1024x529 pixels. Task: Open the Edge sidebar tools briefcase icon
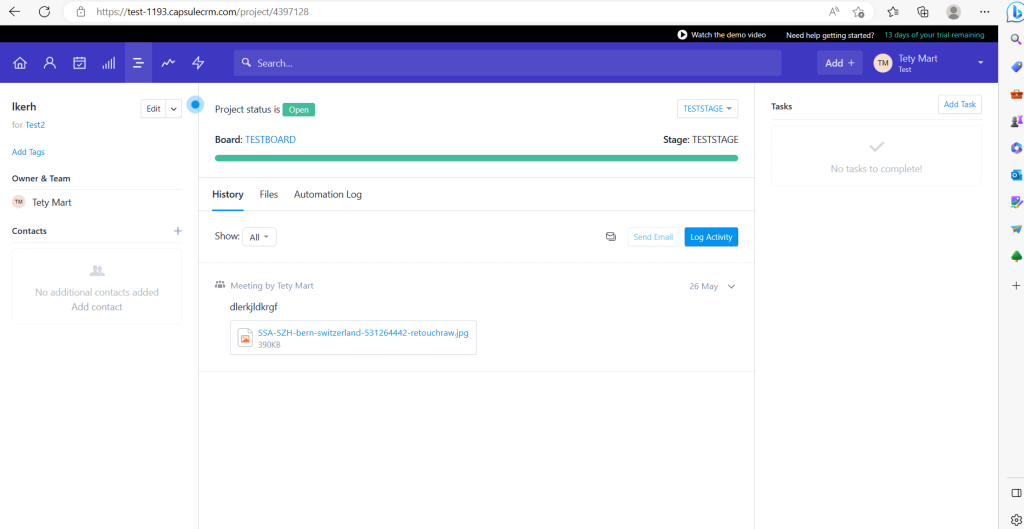(1016, 94)
